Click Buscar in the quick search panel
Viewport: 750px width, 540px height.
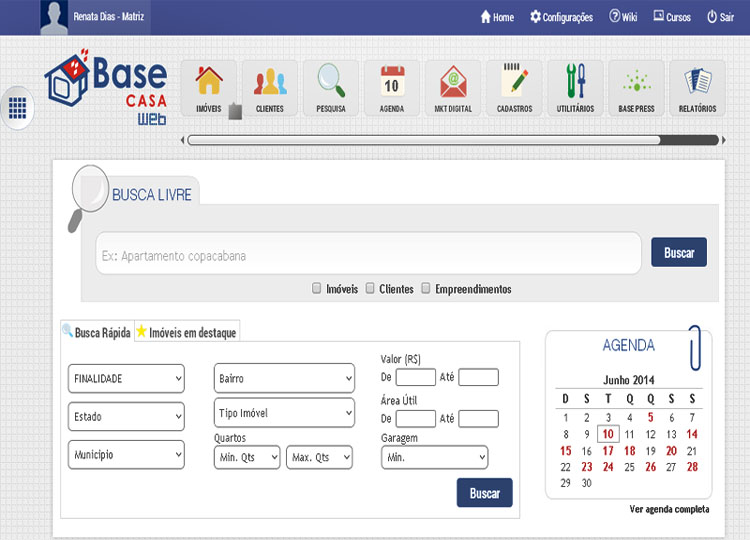(x=485, y=493)
